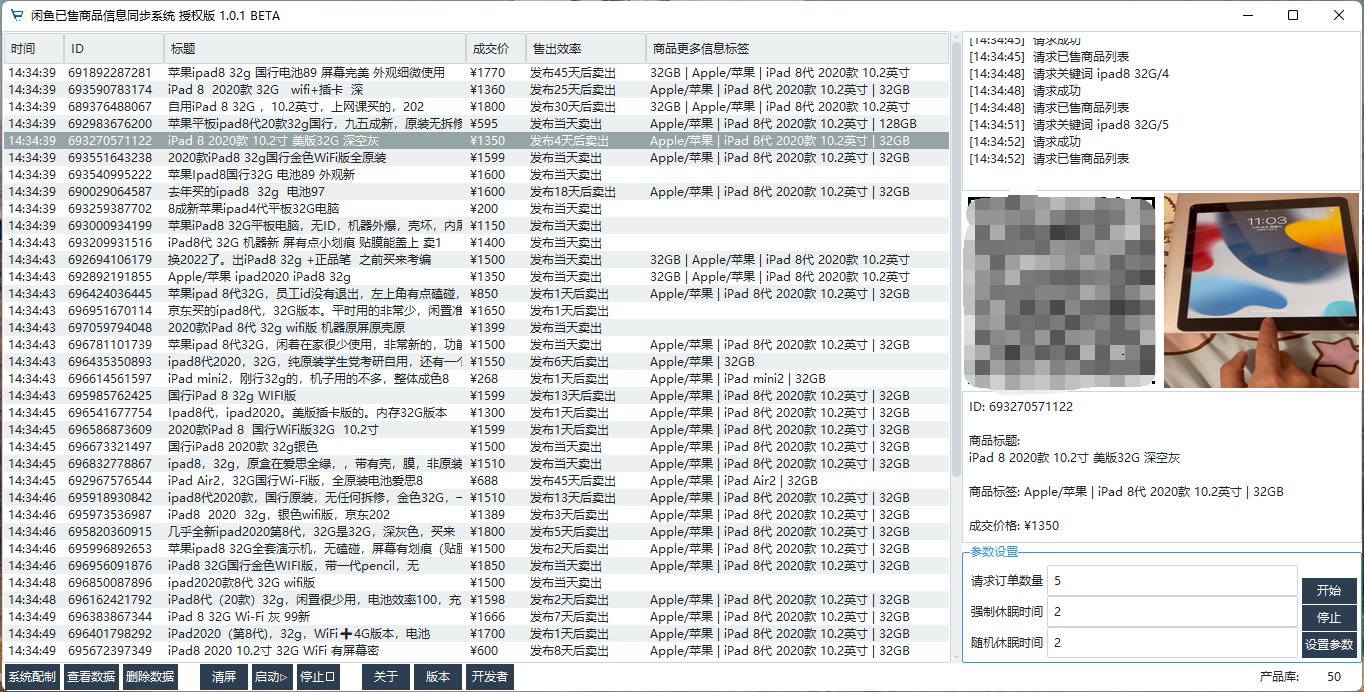
Task: Open the 关于 about dialog
Action: 386,677
